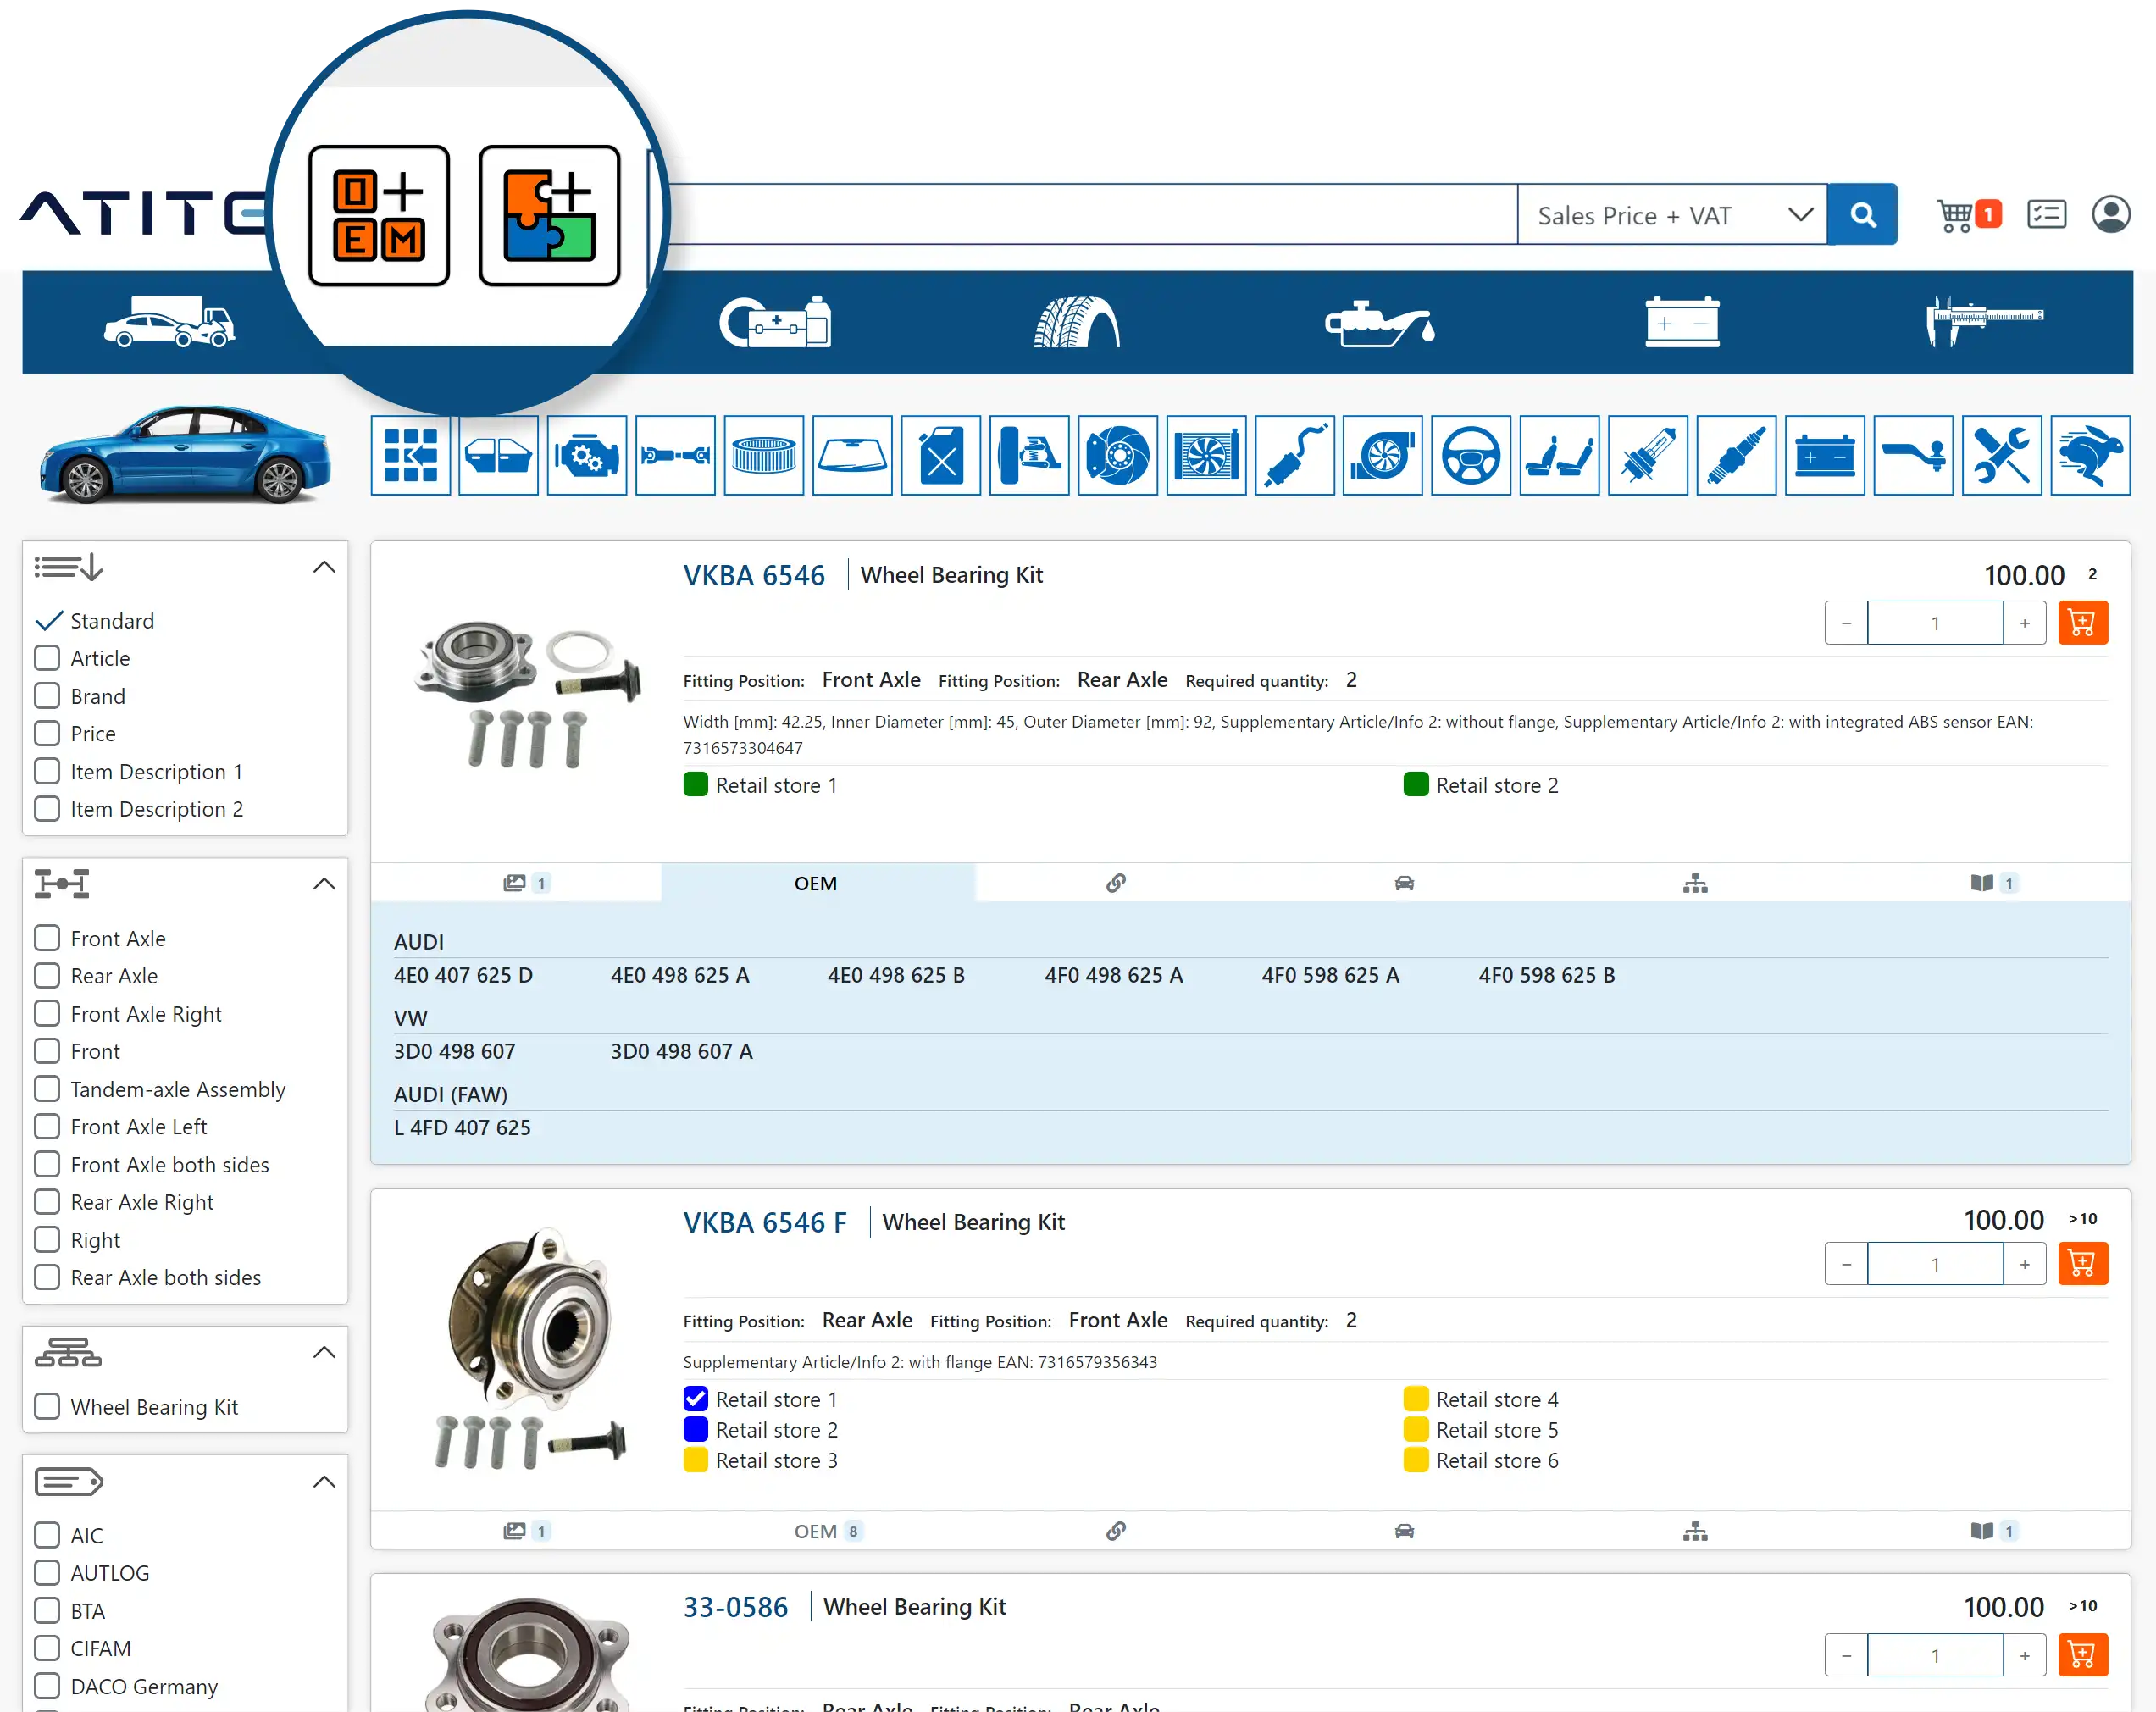Open the windscreen category icon
Viewport: 2156px width, 1712px height.
pyautogui.click(x=852, y=456)
